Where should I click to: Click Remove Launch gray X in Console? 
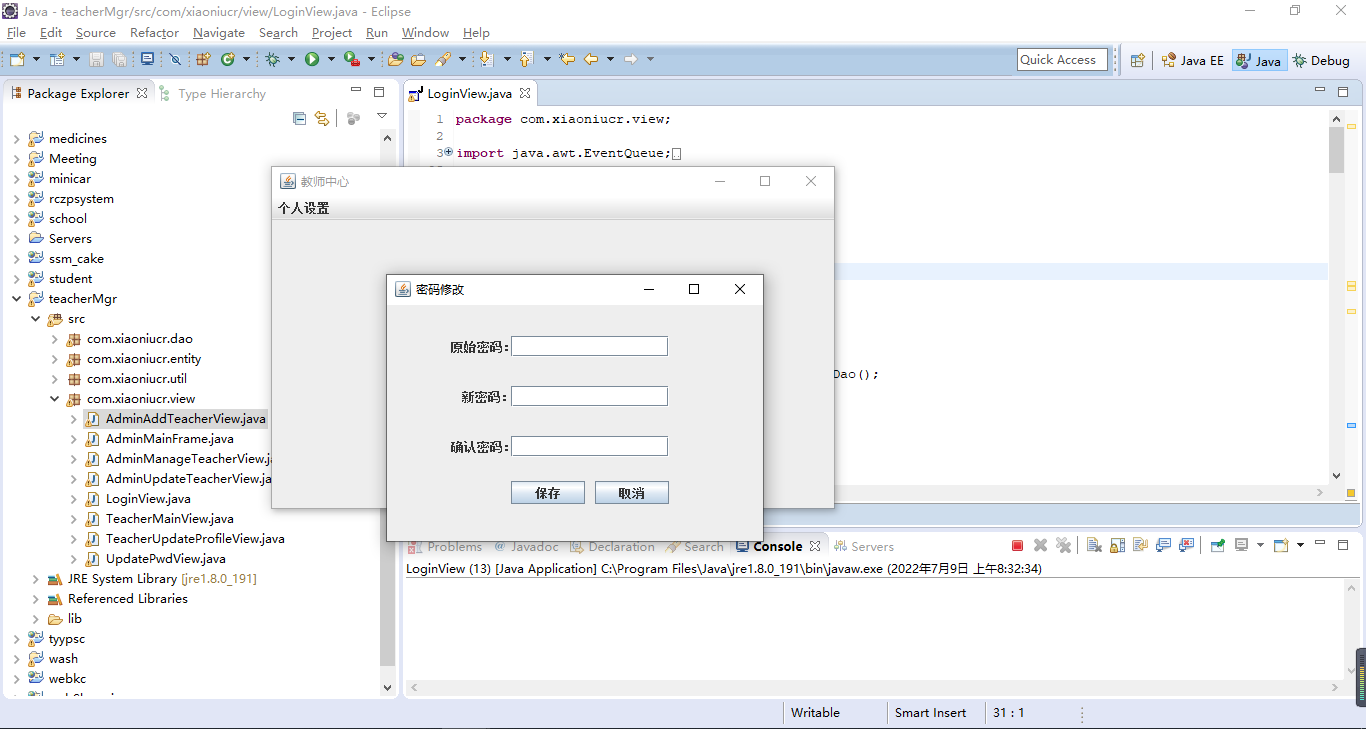(1040, 545)
